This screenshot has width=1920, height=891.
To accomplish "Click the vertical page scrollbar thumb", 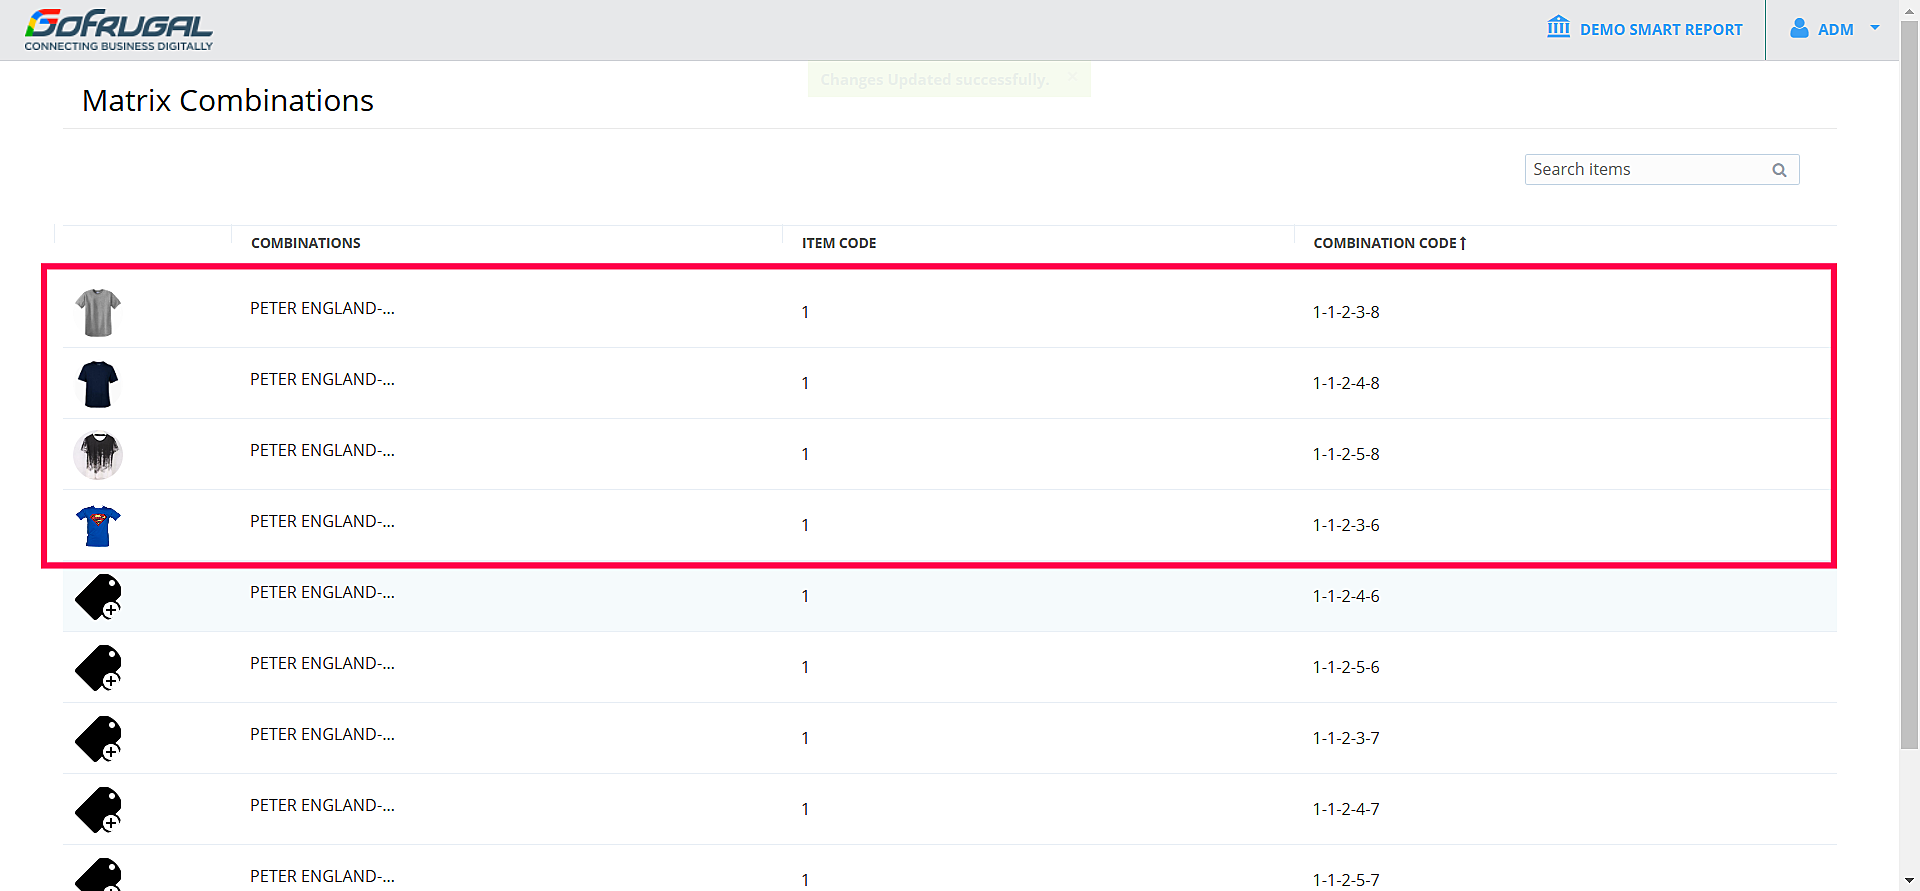I will click(x=1909, y=385).
